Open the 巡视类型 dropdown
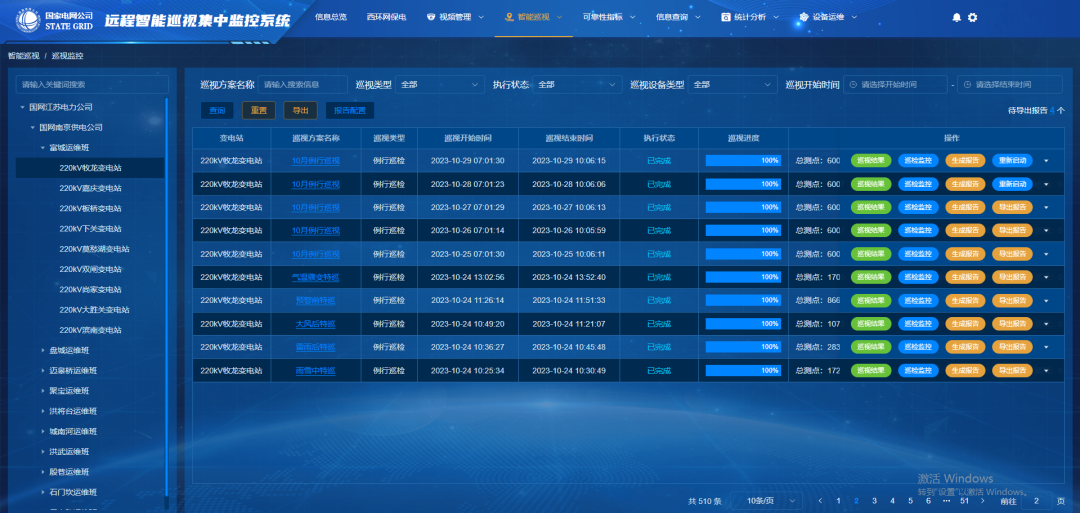Viewport: 1080px width, 513px height. pos(440,85)
